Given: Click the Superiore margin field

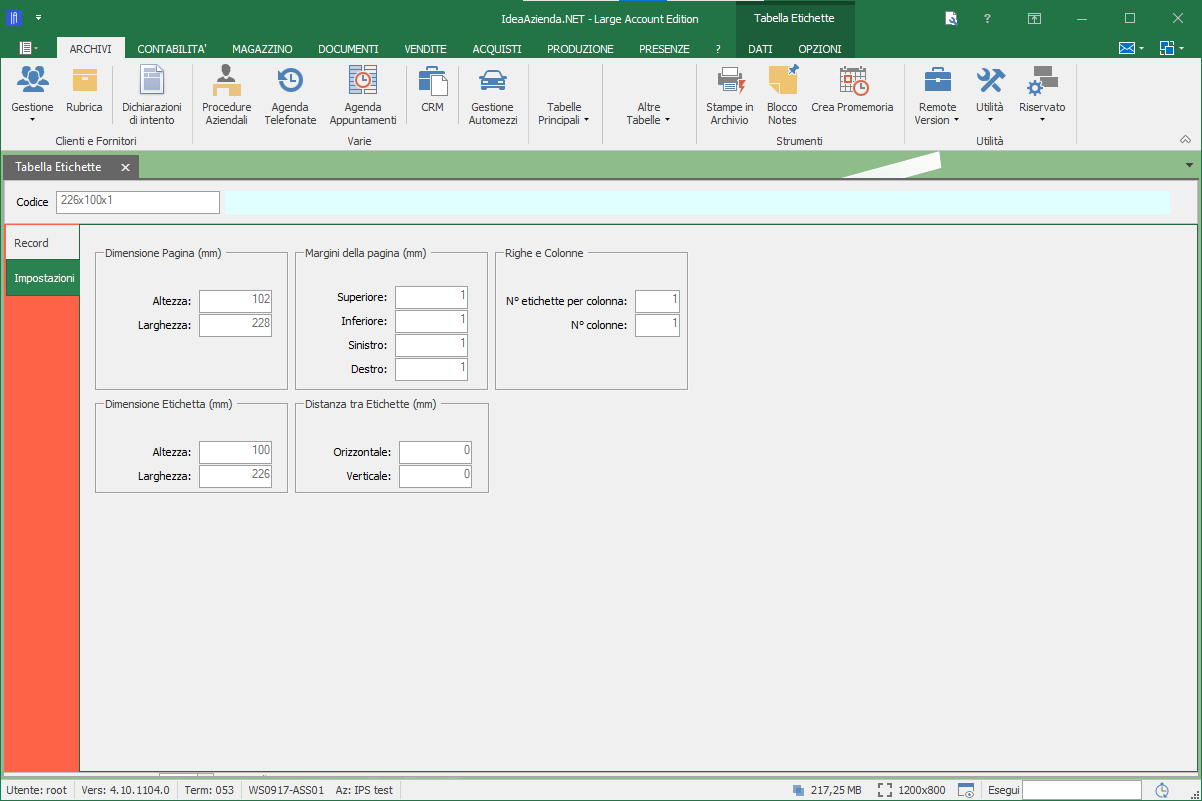Looking at the screenshot, I should pyautogui.click(x=432, y=297).
